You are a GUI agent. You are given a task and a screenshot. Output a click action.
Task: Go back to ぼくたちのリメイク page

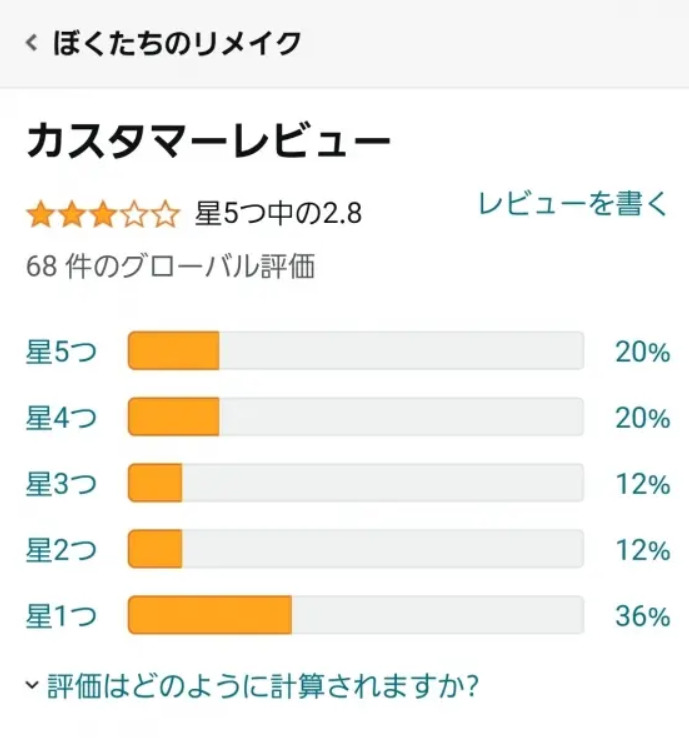pos(176,43)
